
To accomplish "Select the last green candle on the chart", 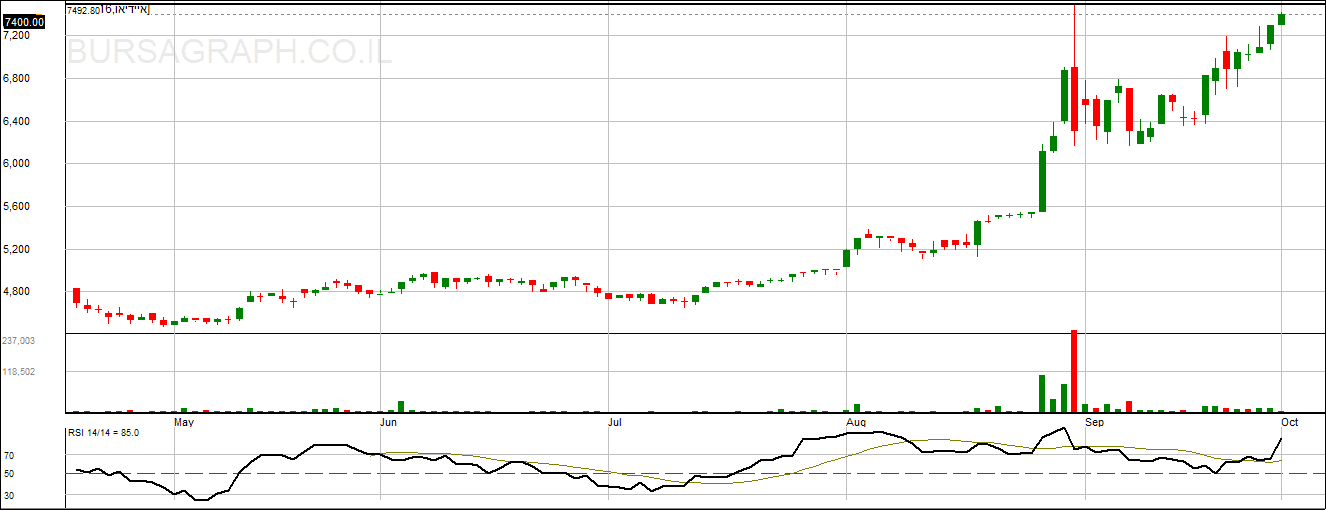I will pyautogui.click(x=1281, y=19).
